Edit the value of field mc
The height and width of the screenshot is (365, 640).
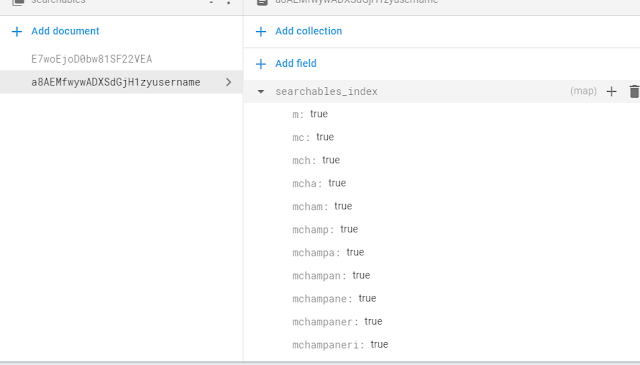(x=325, y=137)
